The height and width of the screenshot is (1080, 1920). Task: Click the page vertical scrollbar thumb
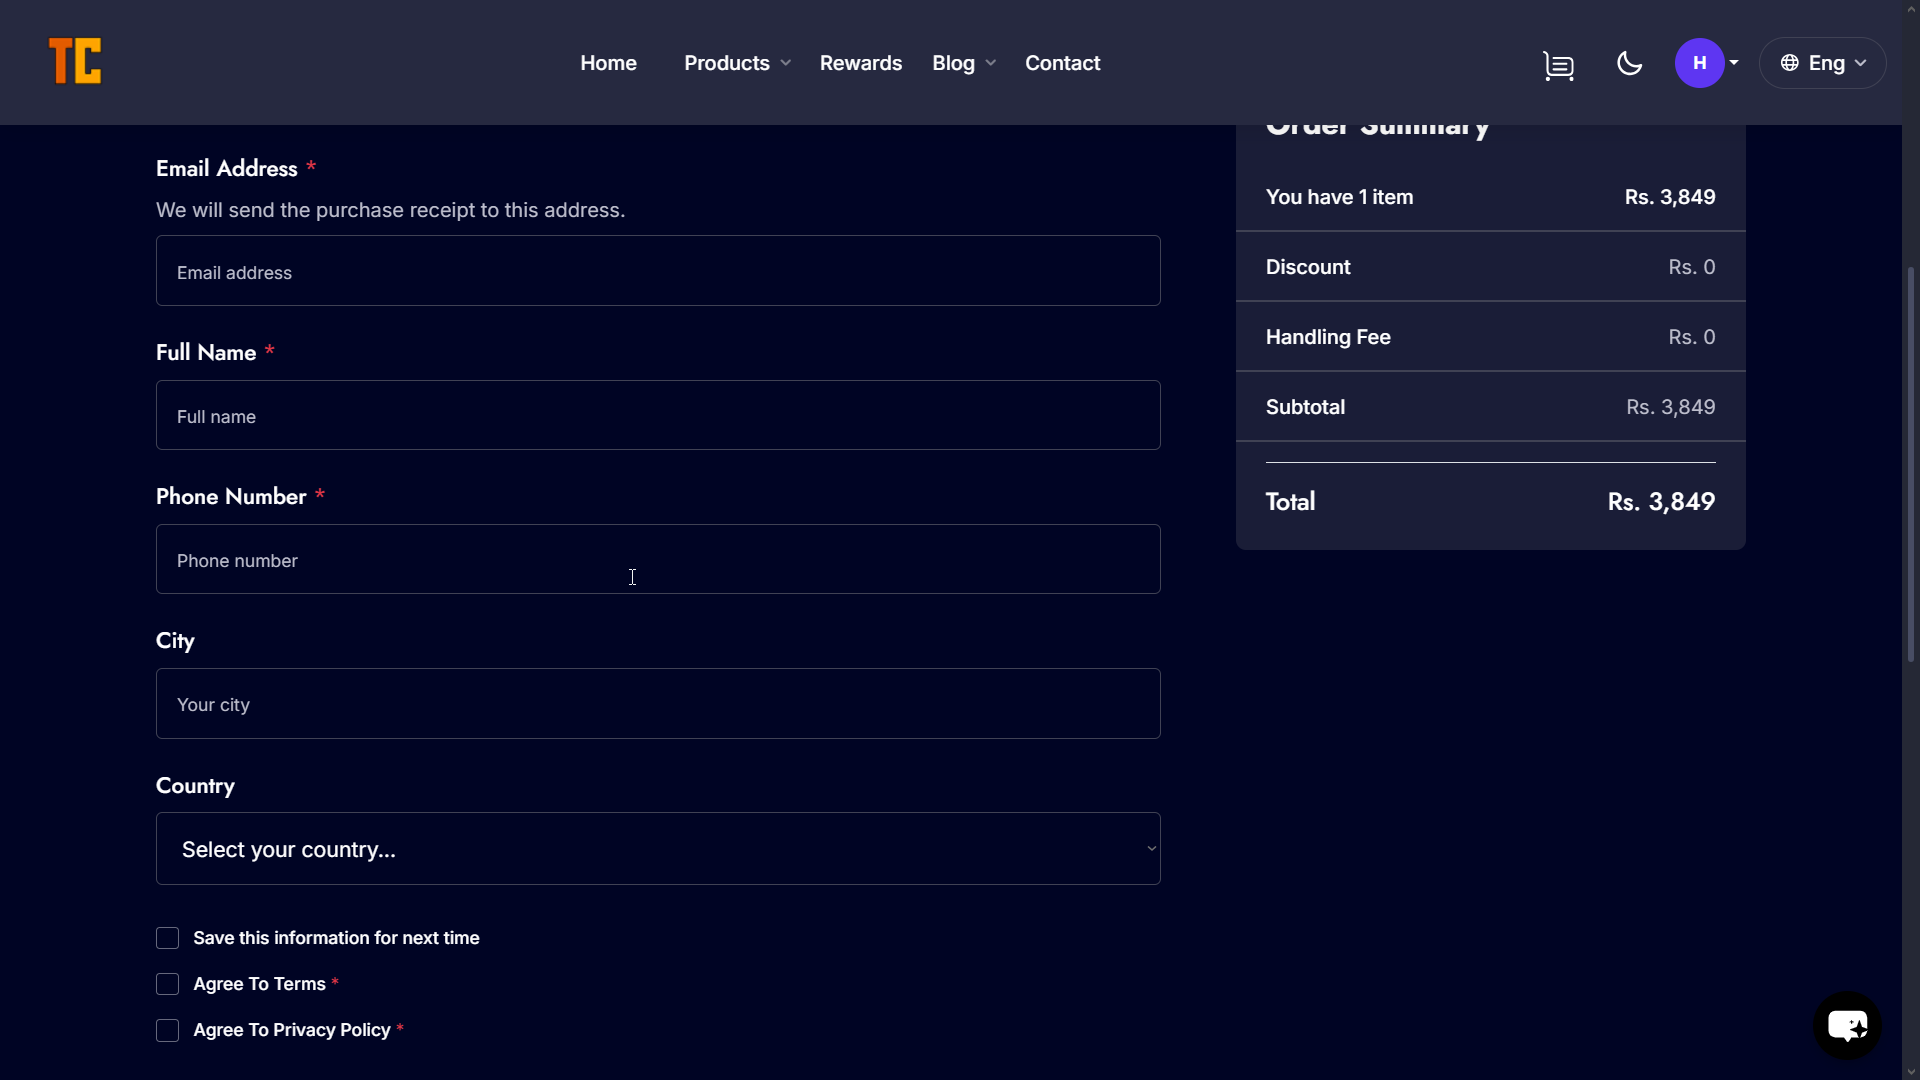coord(1910,465)
